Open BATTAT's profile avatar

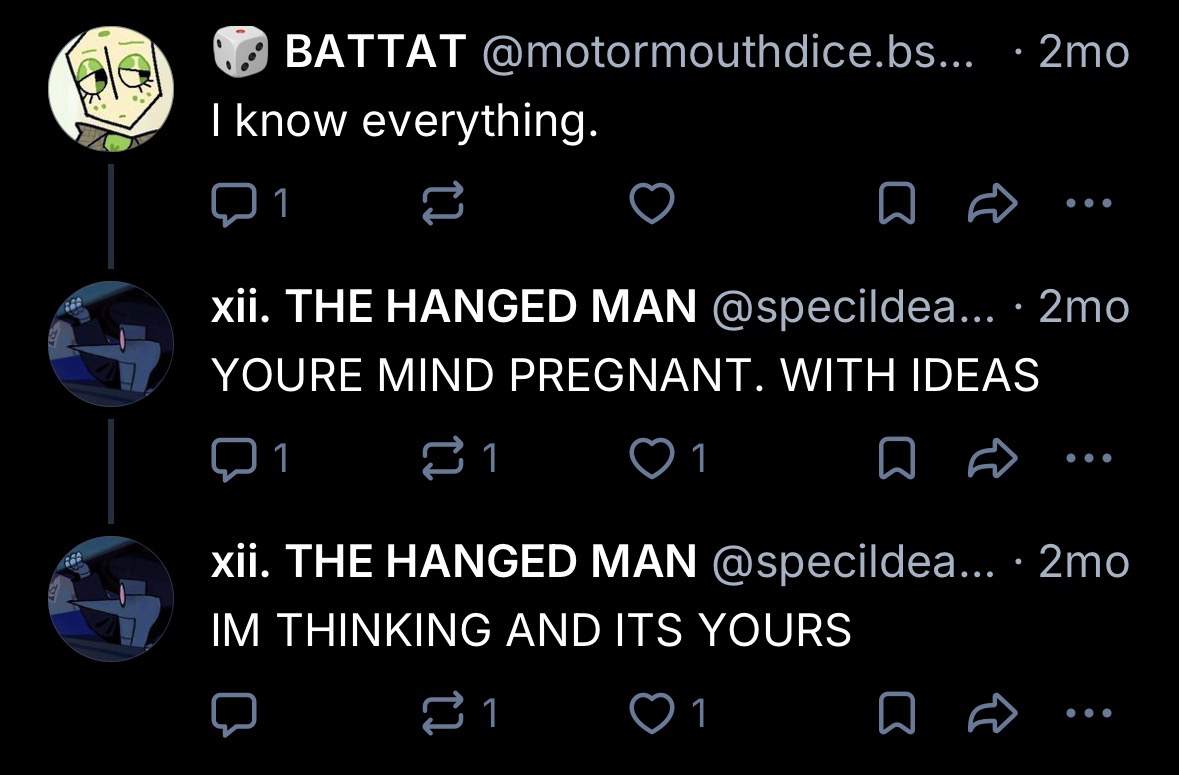point(111,90)
